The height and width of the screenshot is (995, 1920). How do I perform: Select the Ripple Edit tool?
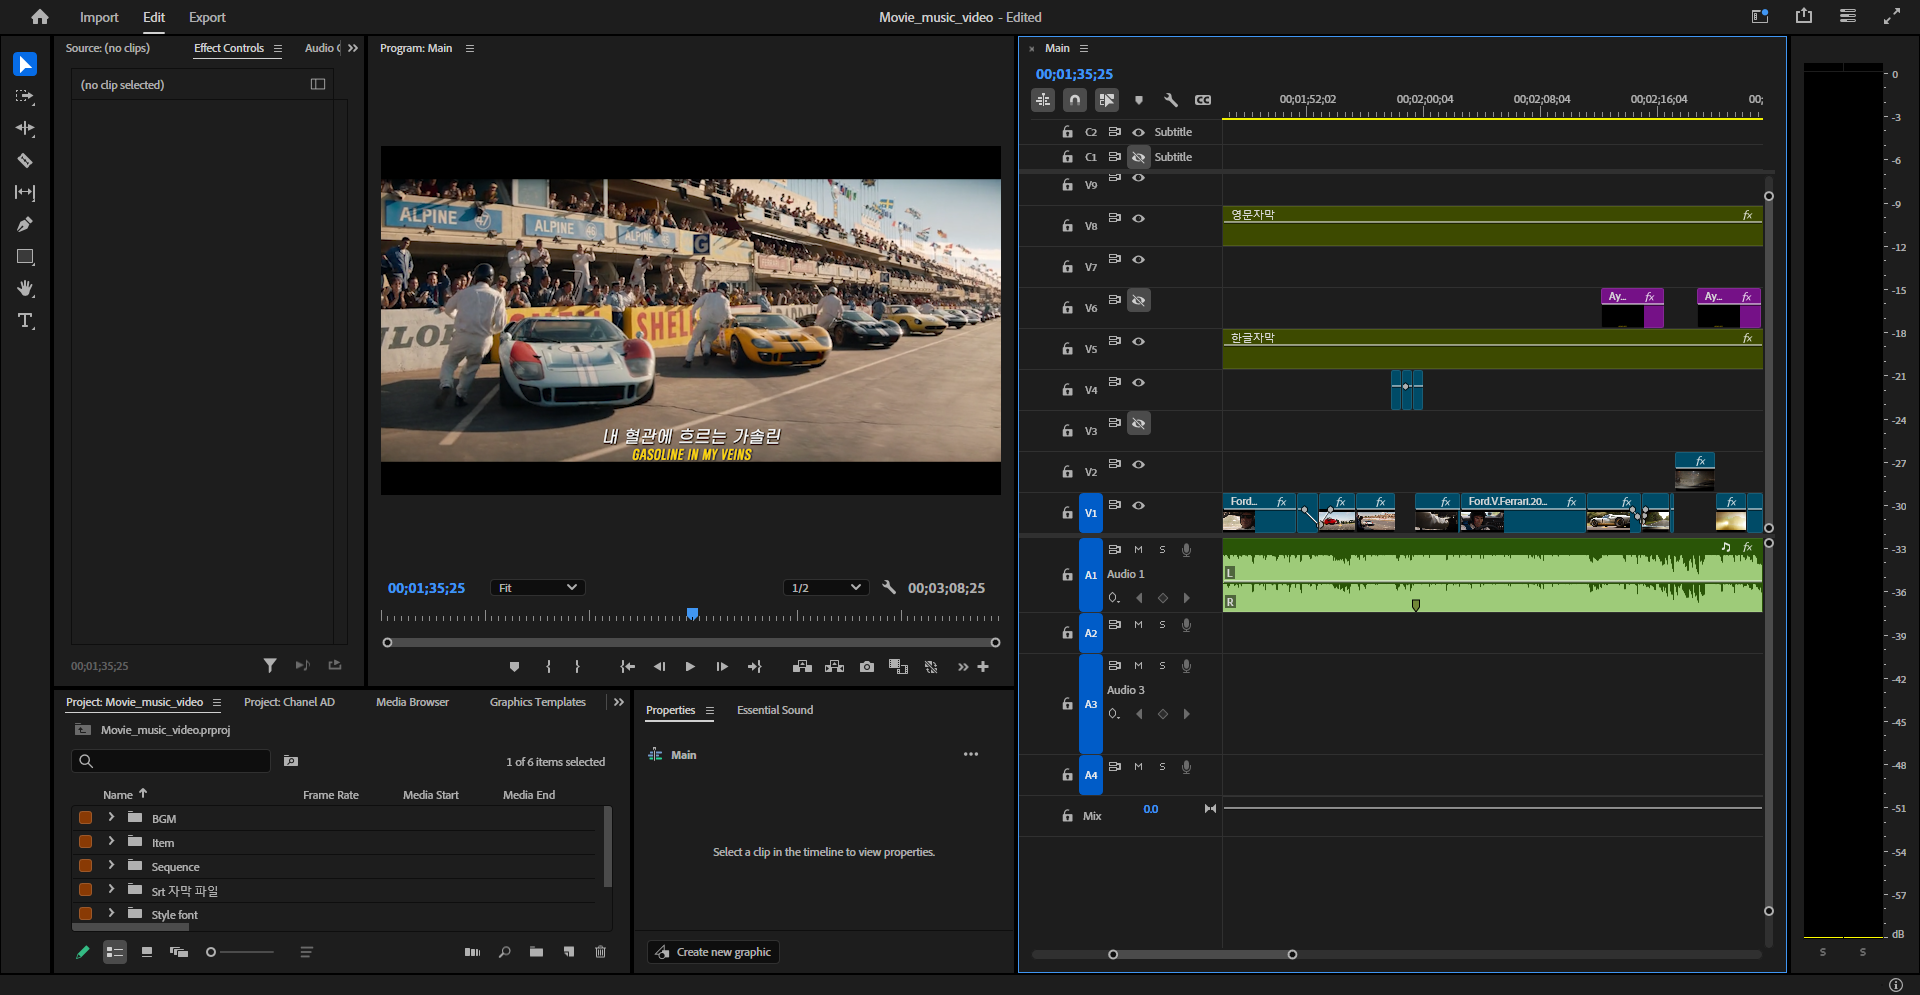[x=25, y=128]
